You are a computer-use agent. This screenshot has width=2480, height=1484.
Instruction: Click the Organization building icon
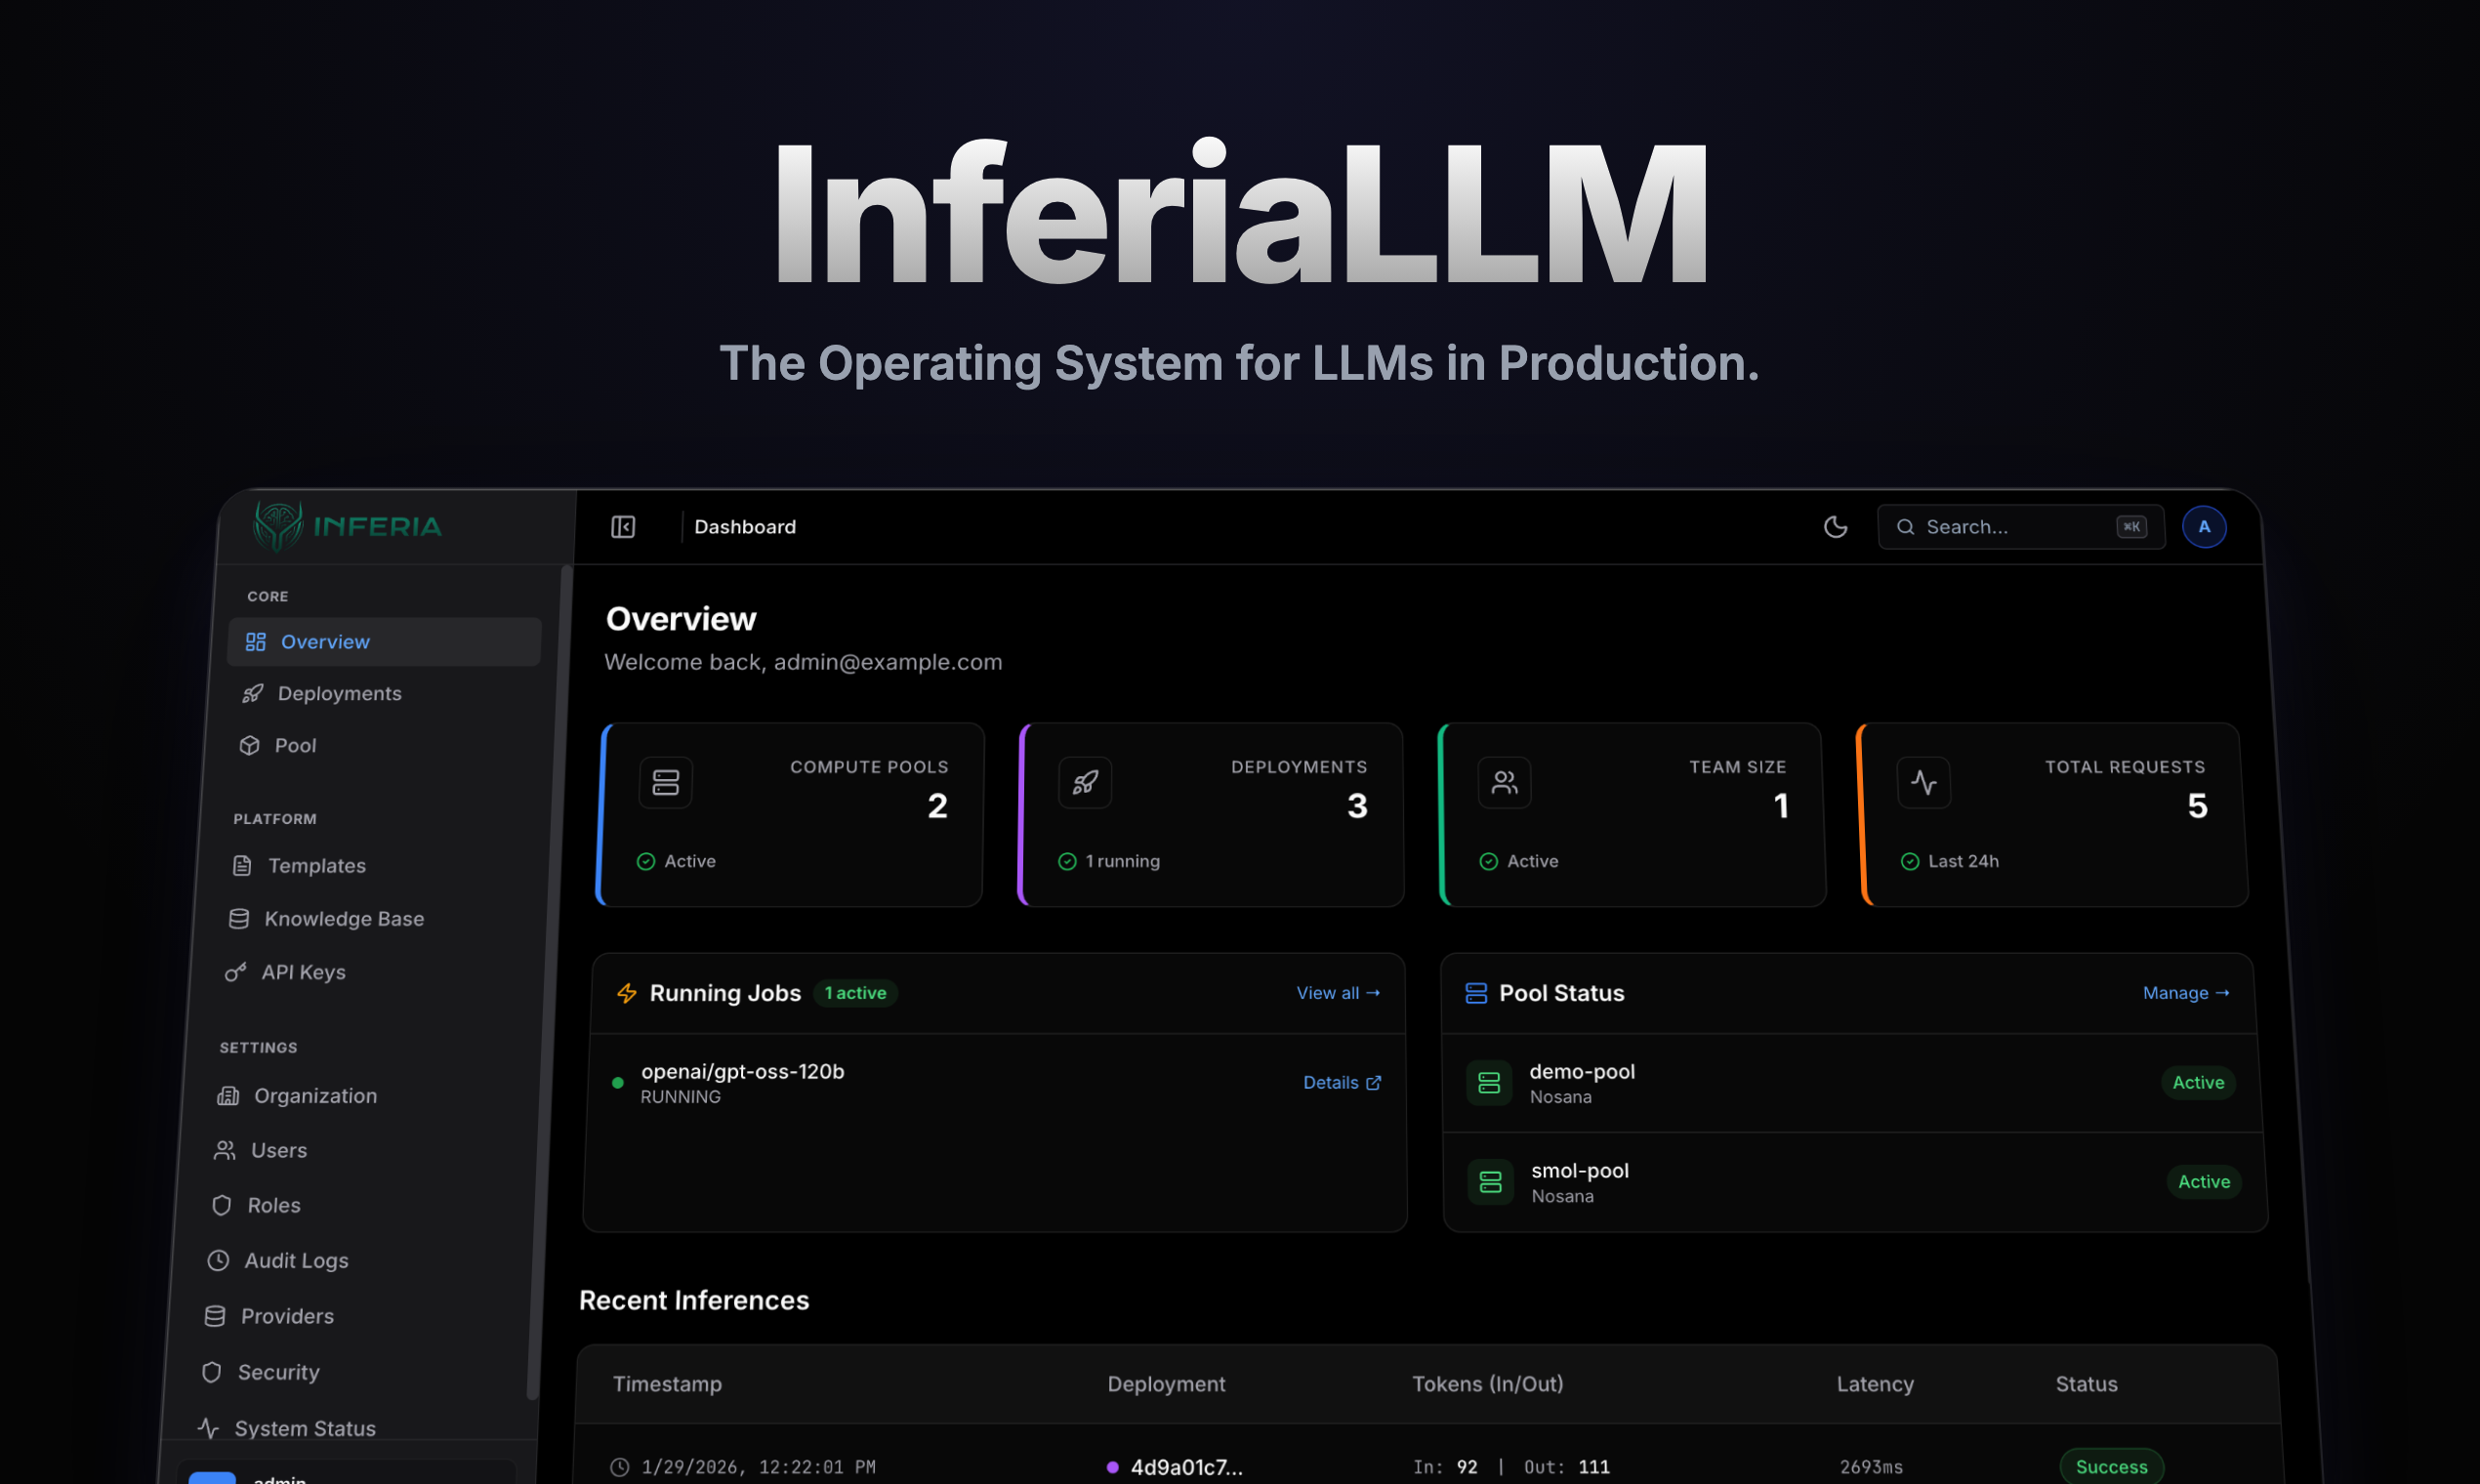(x=228, y=1095)
